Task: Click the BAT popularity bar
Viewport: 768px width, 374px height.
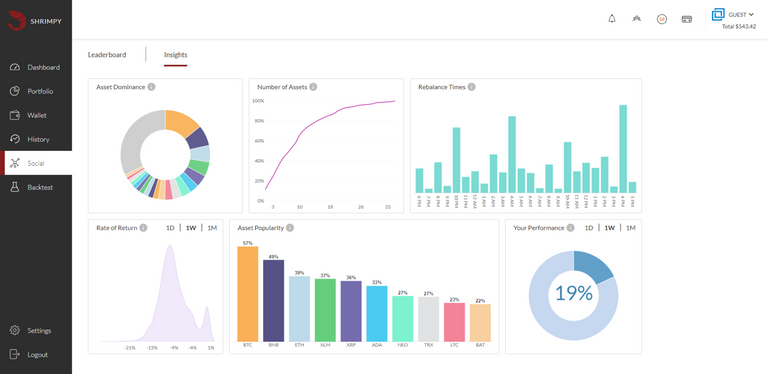Action: tap(480, 323)
